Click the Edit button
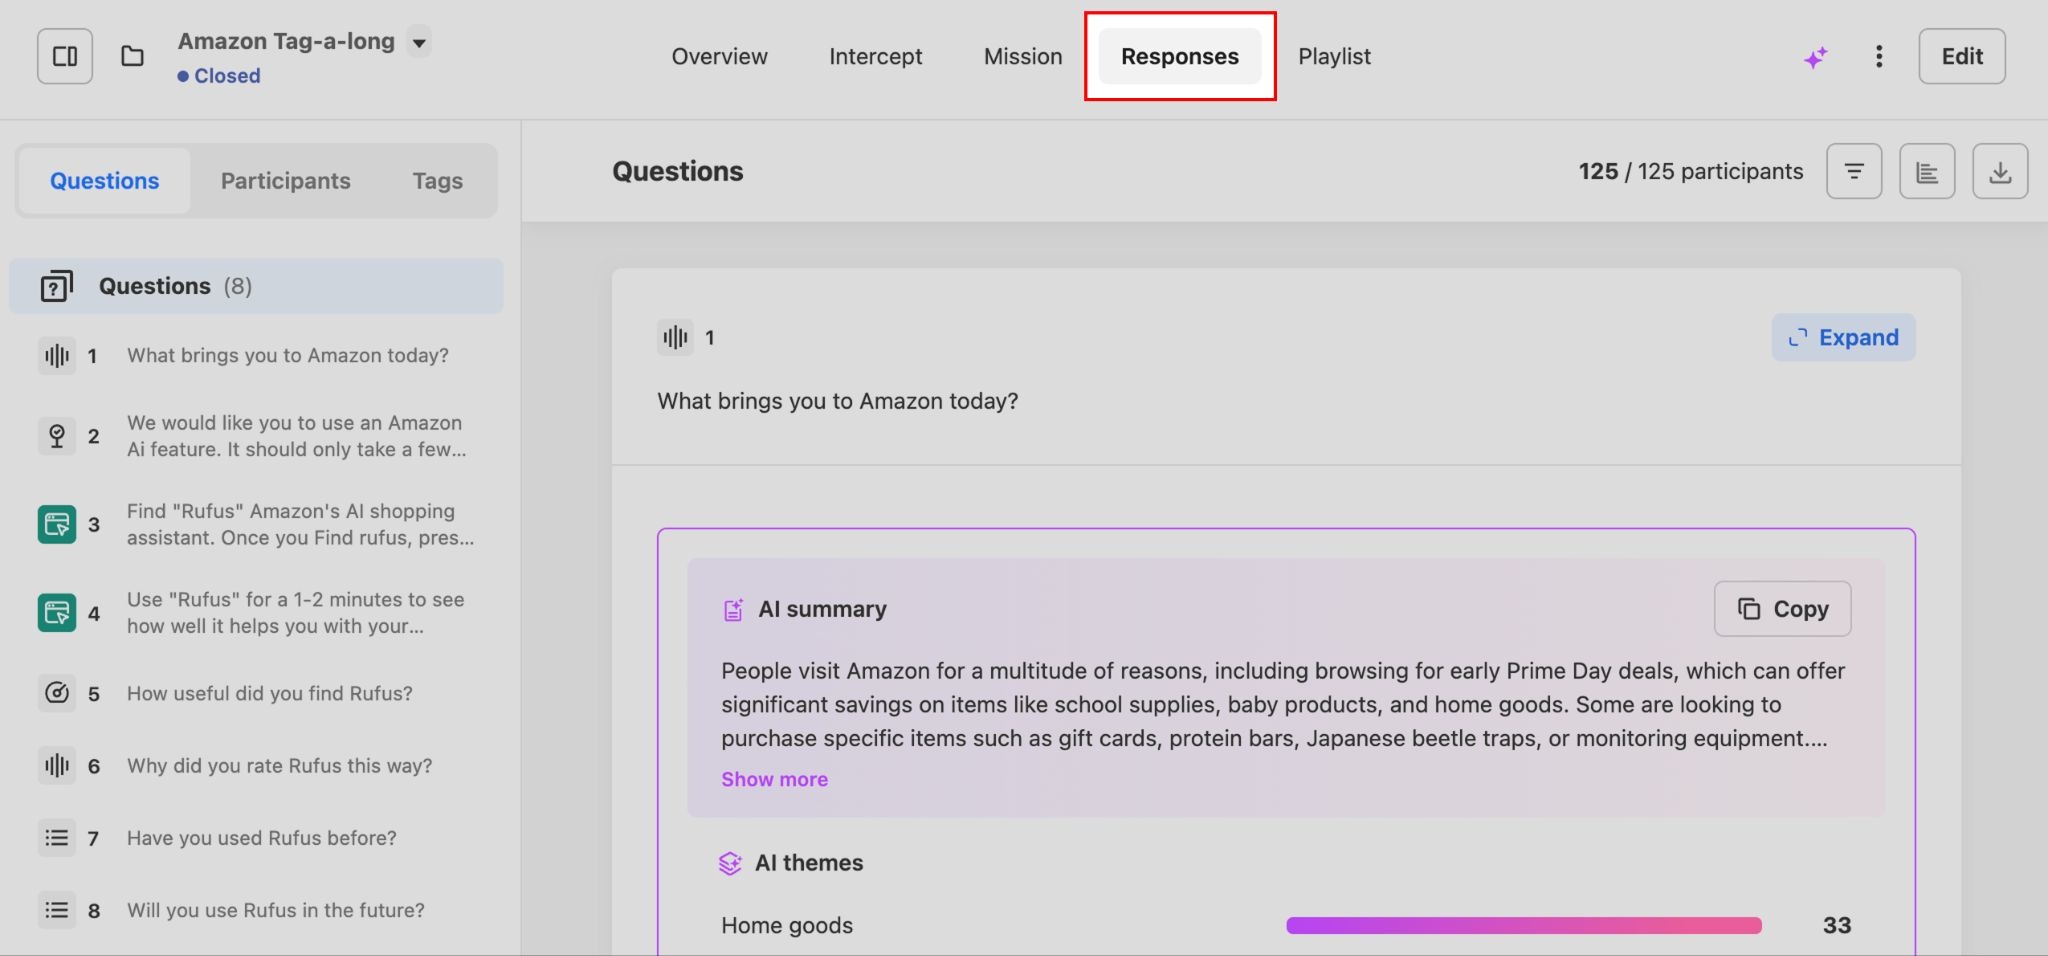Screen dimensions: 2048x956 (x=1961, y=57)
